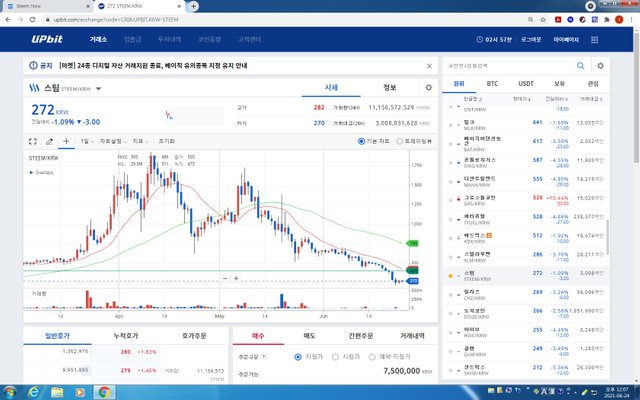The image size is (640, 400).
Task: Expand the STEEM/KRW market selector arrow
Action: coord(98,89)
